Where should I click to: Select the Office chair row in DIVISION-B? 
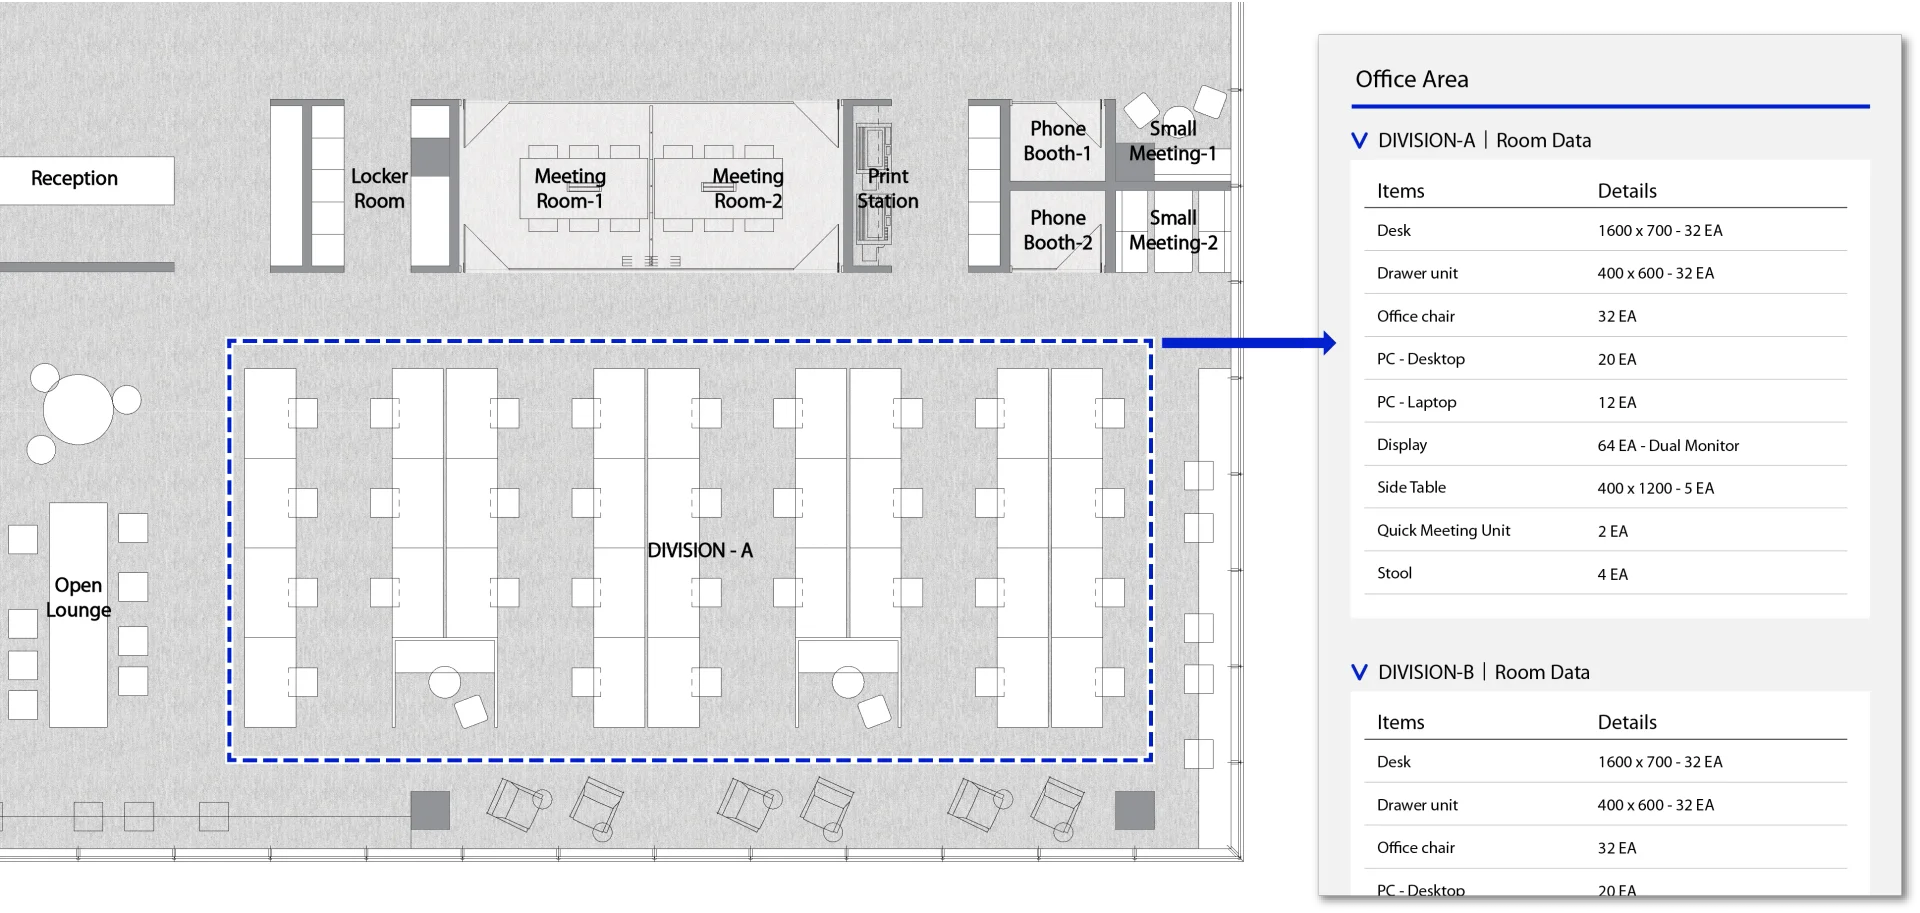(x=1606, y=848)
